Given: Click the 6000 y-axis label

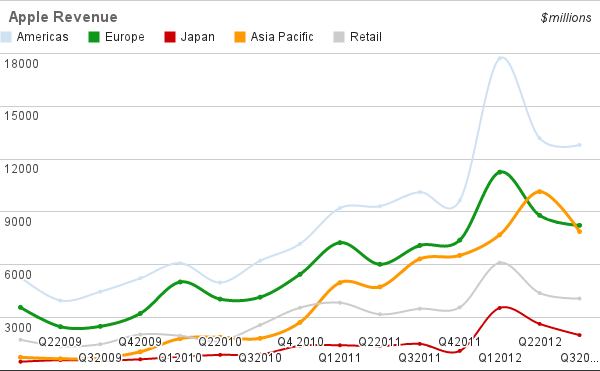Looking at the screenshot, I should point(18,274).
